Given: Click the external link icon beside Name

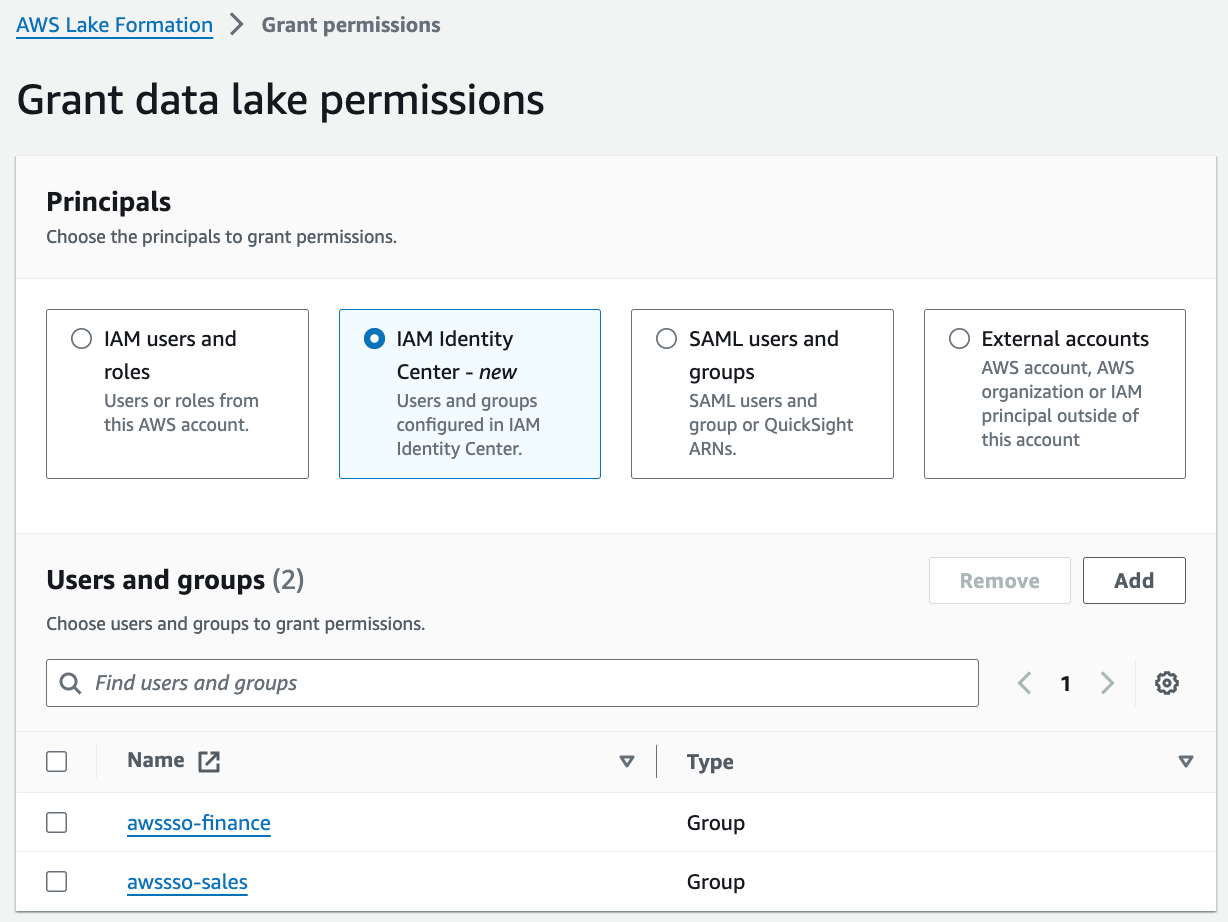Looking at the screenshot, I should (x=208, y=761).
